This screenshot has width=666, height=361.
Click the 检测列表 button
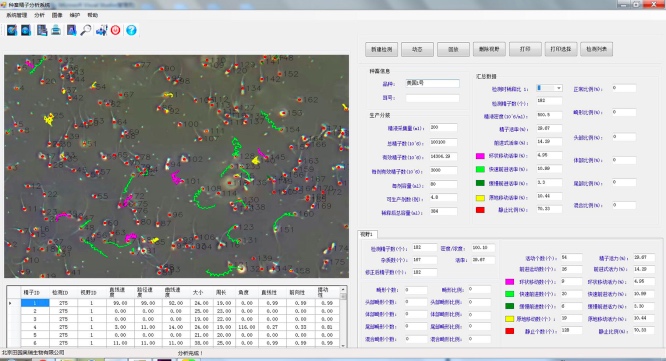tap(597, 49)
